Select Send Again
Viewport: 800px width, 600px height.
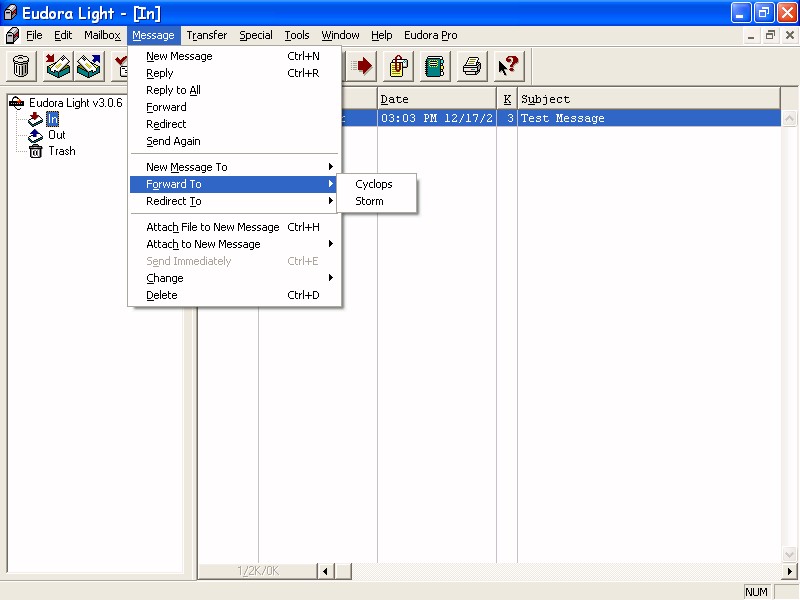234,141
